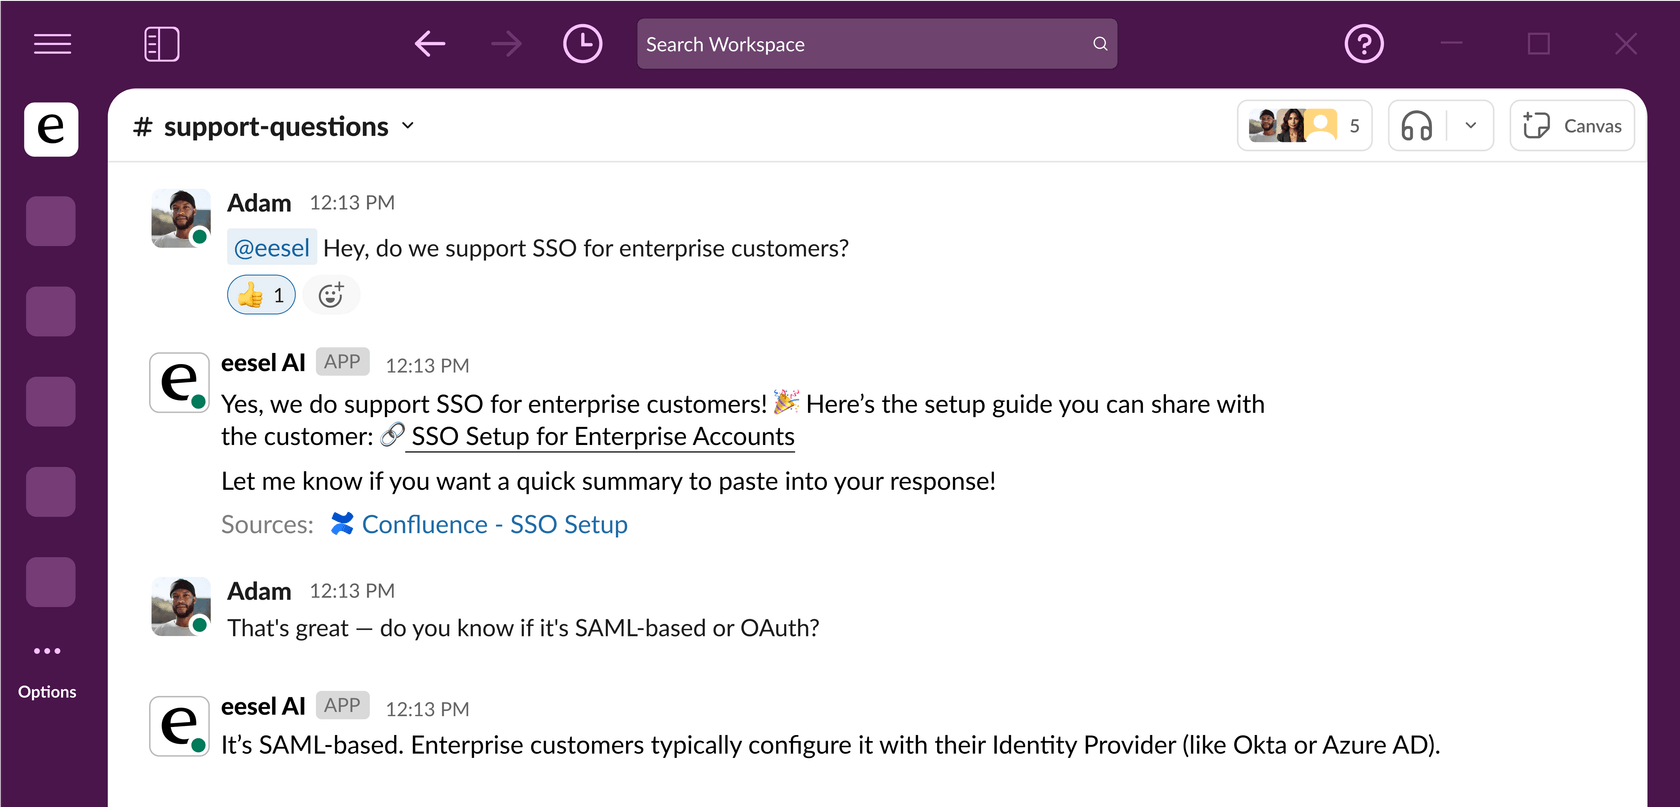Open SSO Setup for Enterprise Accounts link
Screen dimensions: 1680x807
(x=602, y=437)
